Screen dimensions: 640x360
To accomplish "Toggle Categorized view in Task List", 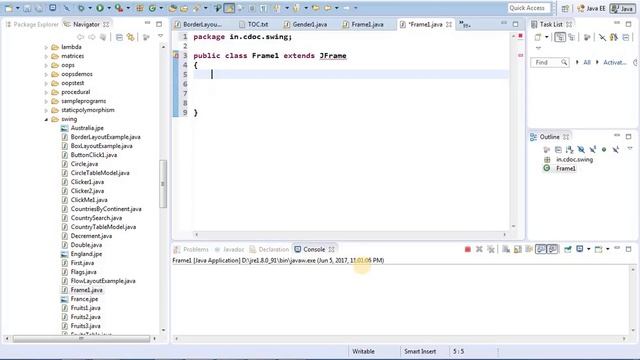I will [x=560, y=38].
